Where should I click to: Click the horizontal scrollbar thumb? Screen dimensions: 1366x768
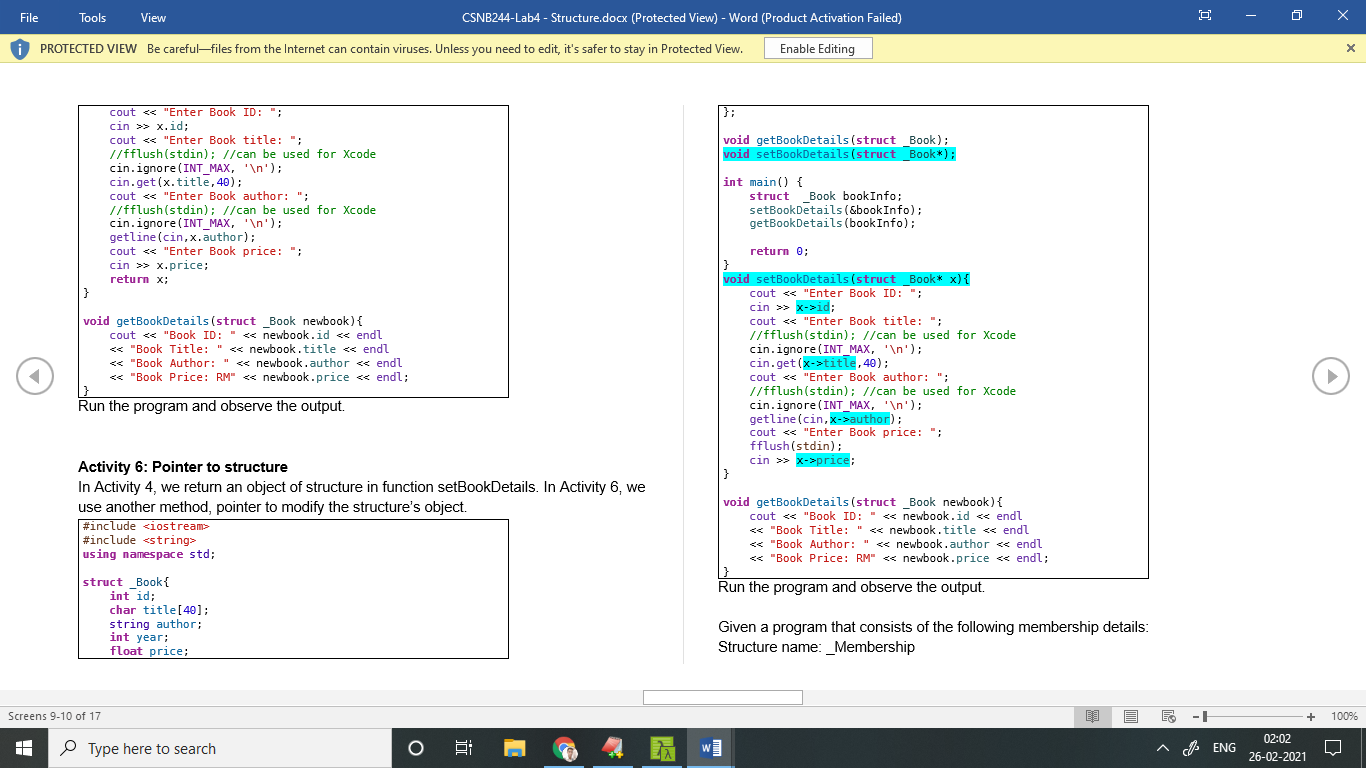722,697
